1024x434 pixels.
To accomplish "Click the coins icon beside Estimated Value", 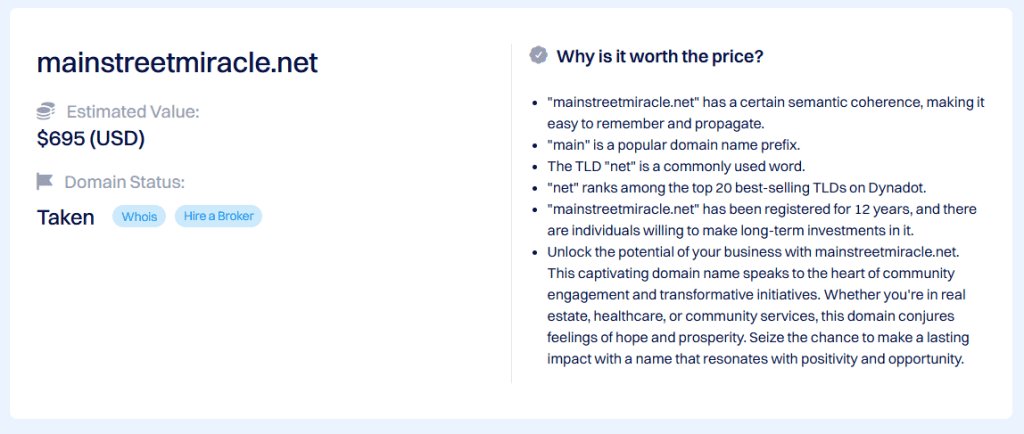I will (x=46, y=111).
